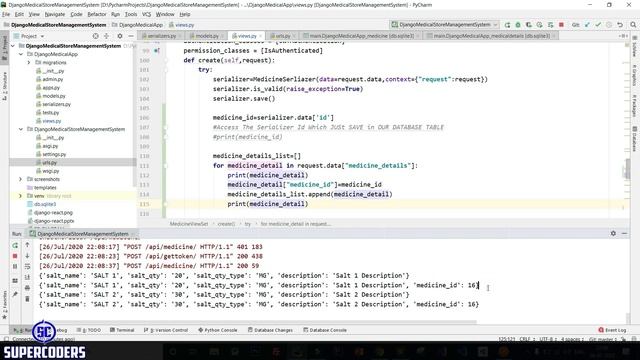Collapse the inner DjangoMedicalStoreManagementSystem package
The width and height of the screenshot is (640, 360).
coord(21,129)
